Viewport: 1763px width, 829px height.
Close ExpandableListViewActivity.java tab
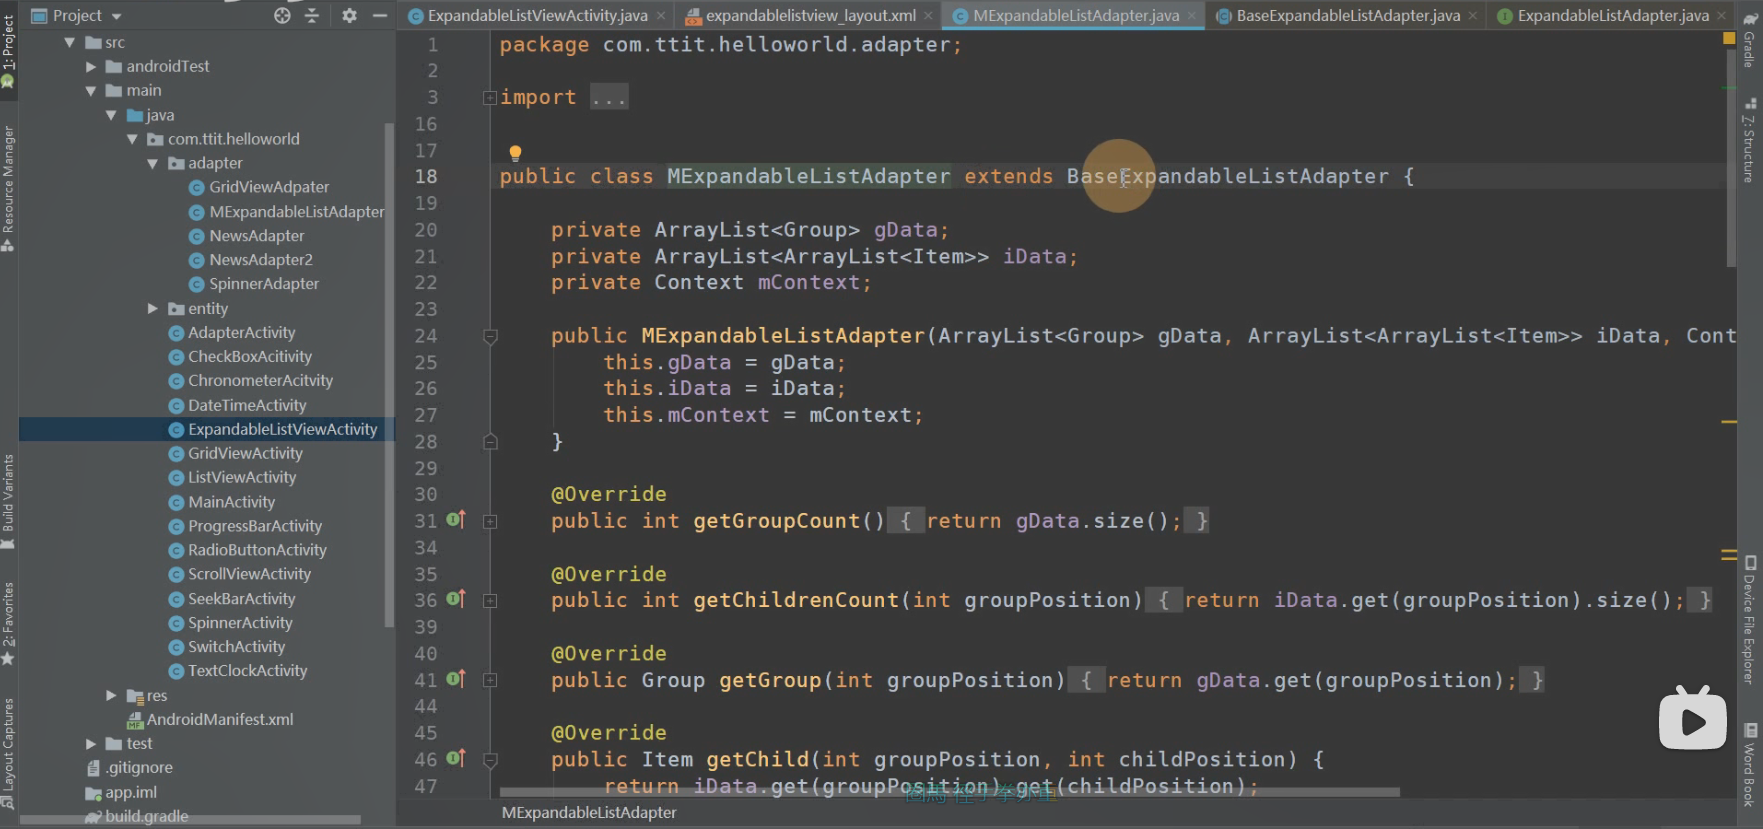tap(661, 15)
